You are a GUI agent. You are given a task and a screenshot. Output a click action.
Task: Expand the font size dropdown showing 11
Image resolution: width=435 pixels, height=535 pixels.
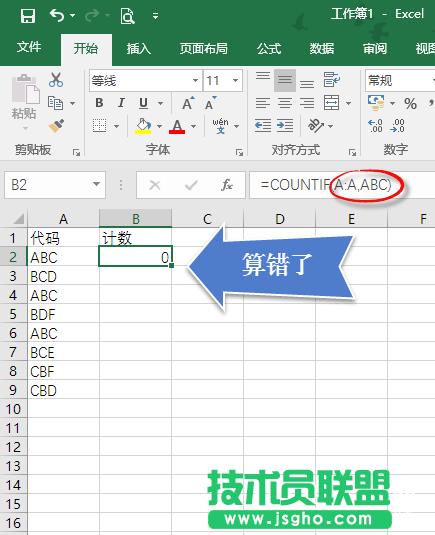pos(235,81)
